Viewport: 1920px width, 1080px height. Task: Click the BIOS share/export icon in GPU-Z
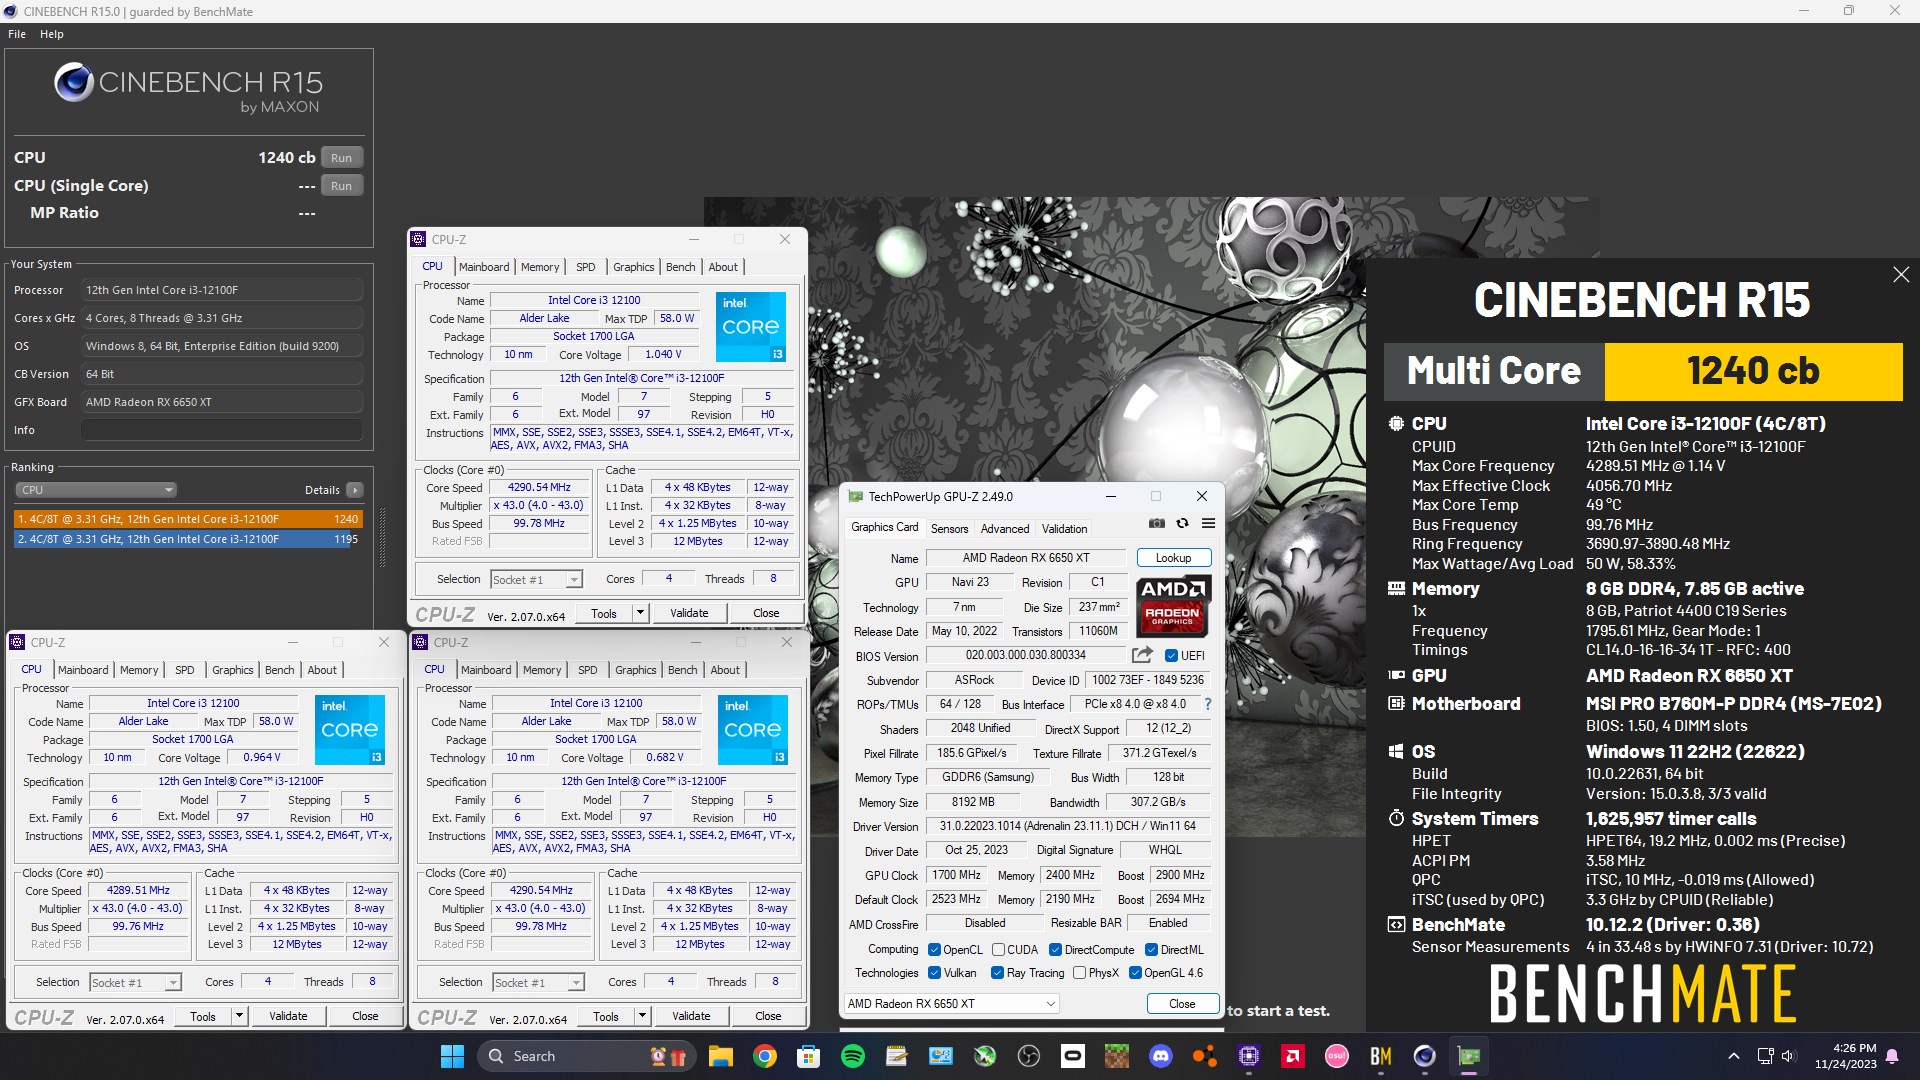click(x=1142, y=655)
